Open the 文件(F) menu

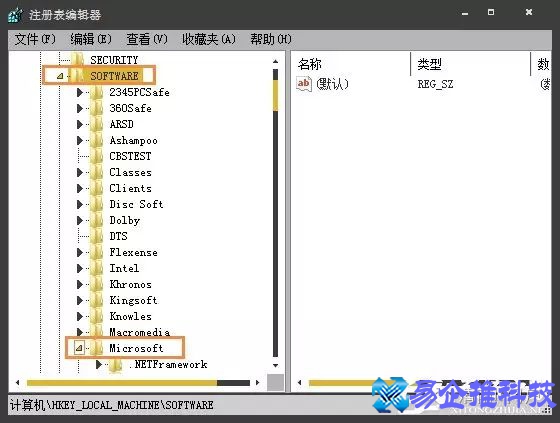click(x=35, y=39)
